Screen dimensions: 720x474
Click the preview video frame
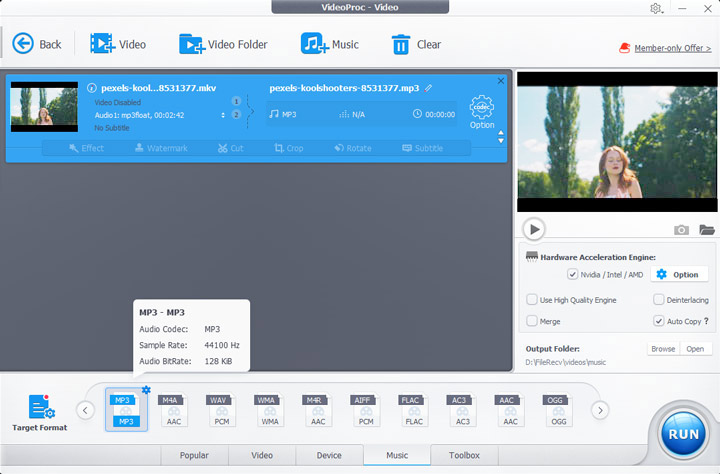coord(617,141)
